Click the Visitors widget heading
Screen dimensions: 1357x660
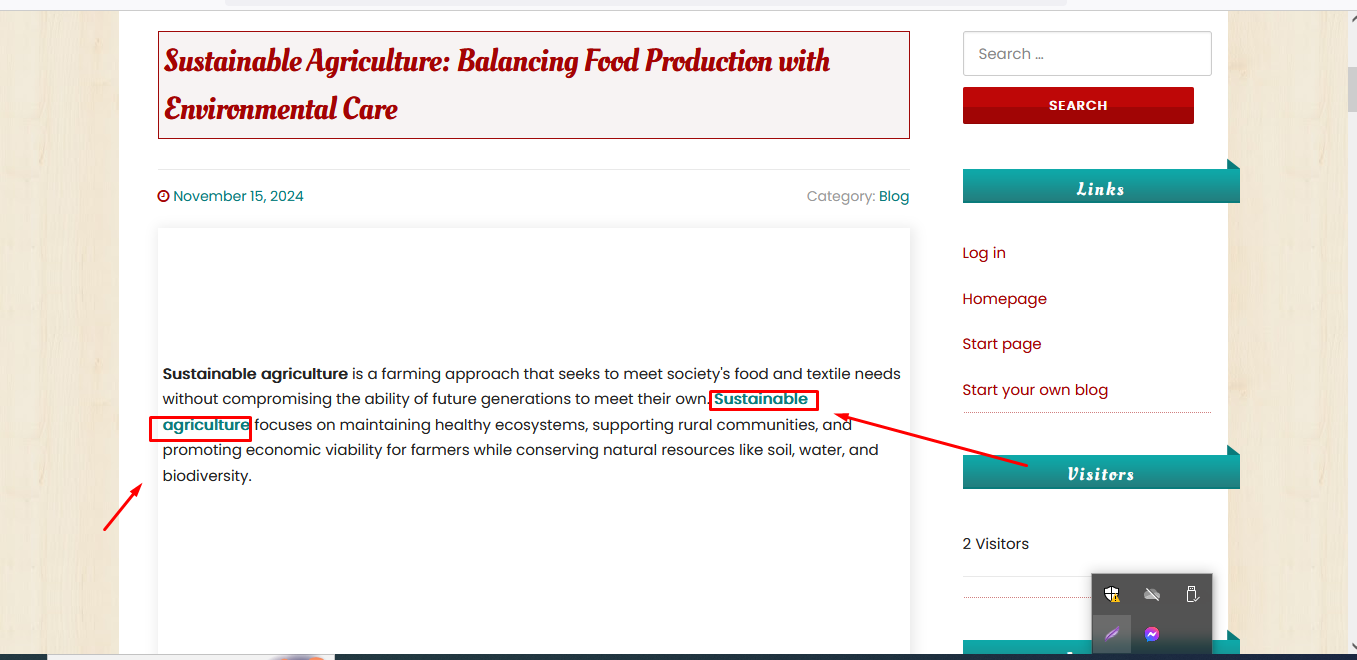(x=1100, y=474)
